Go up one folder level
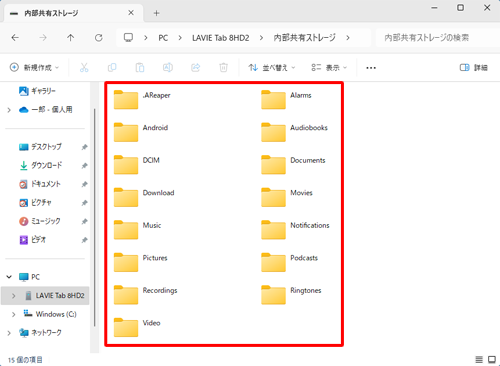This screenshot has height=366, width=500. tap(70, 38)
